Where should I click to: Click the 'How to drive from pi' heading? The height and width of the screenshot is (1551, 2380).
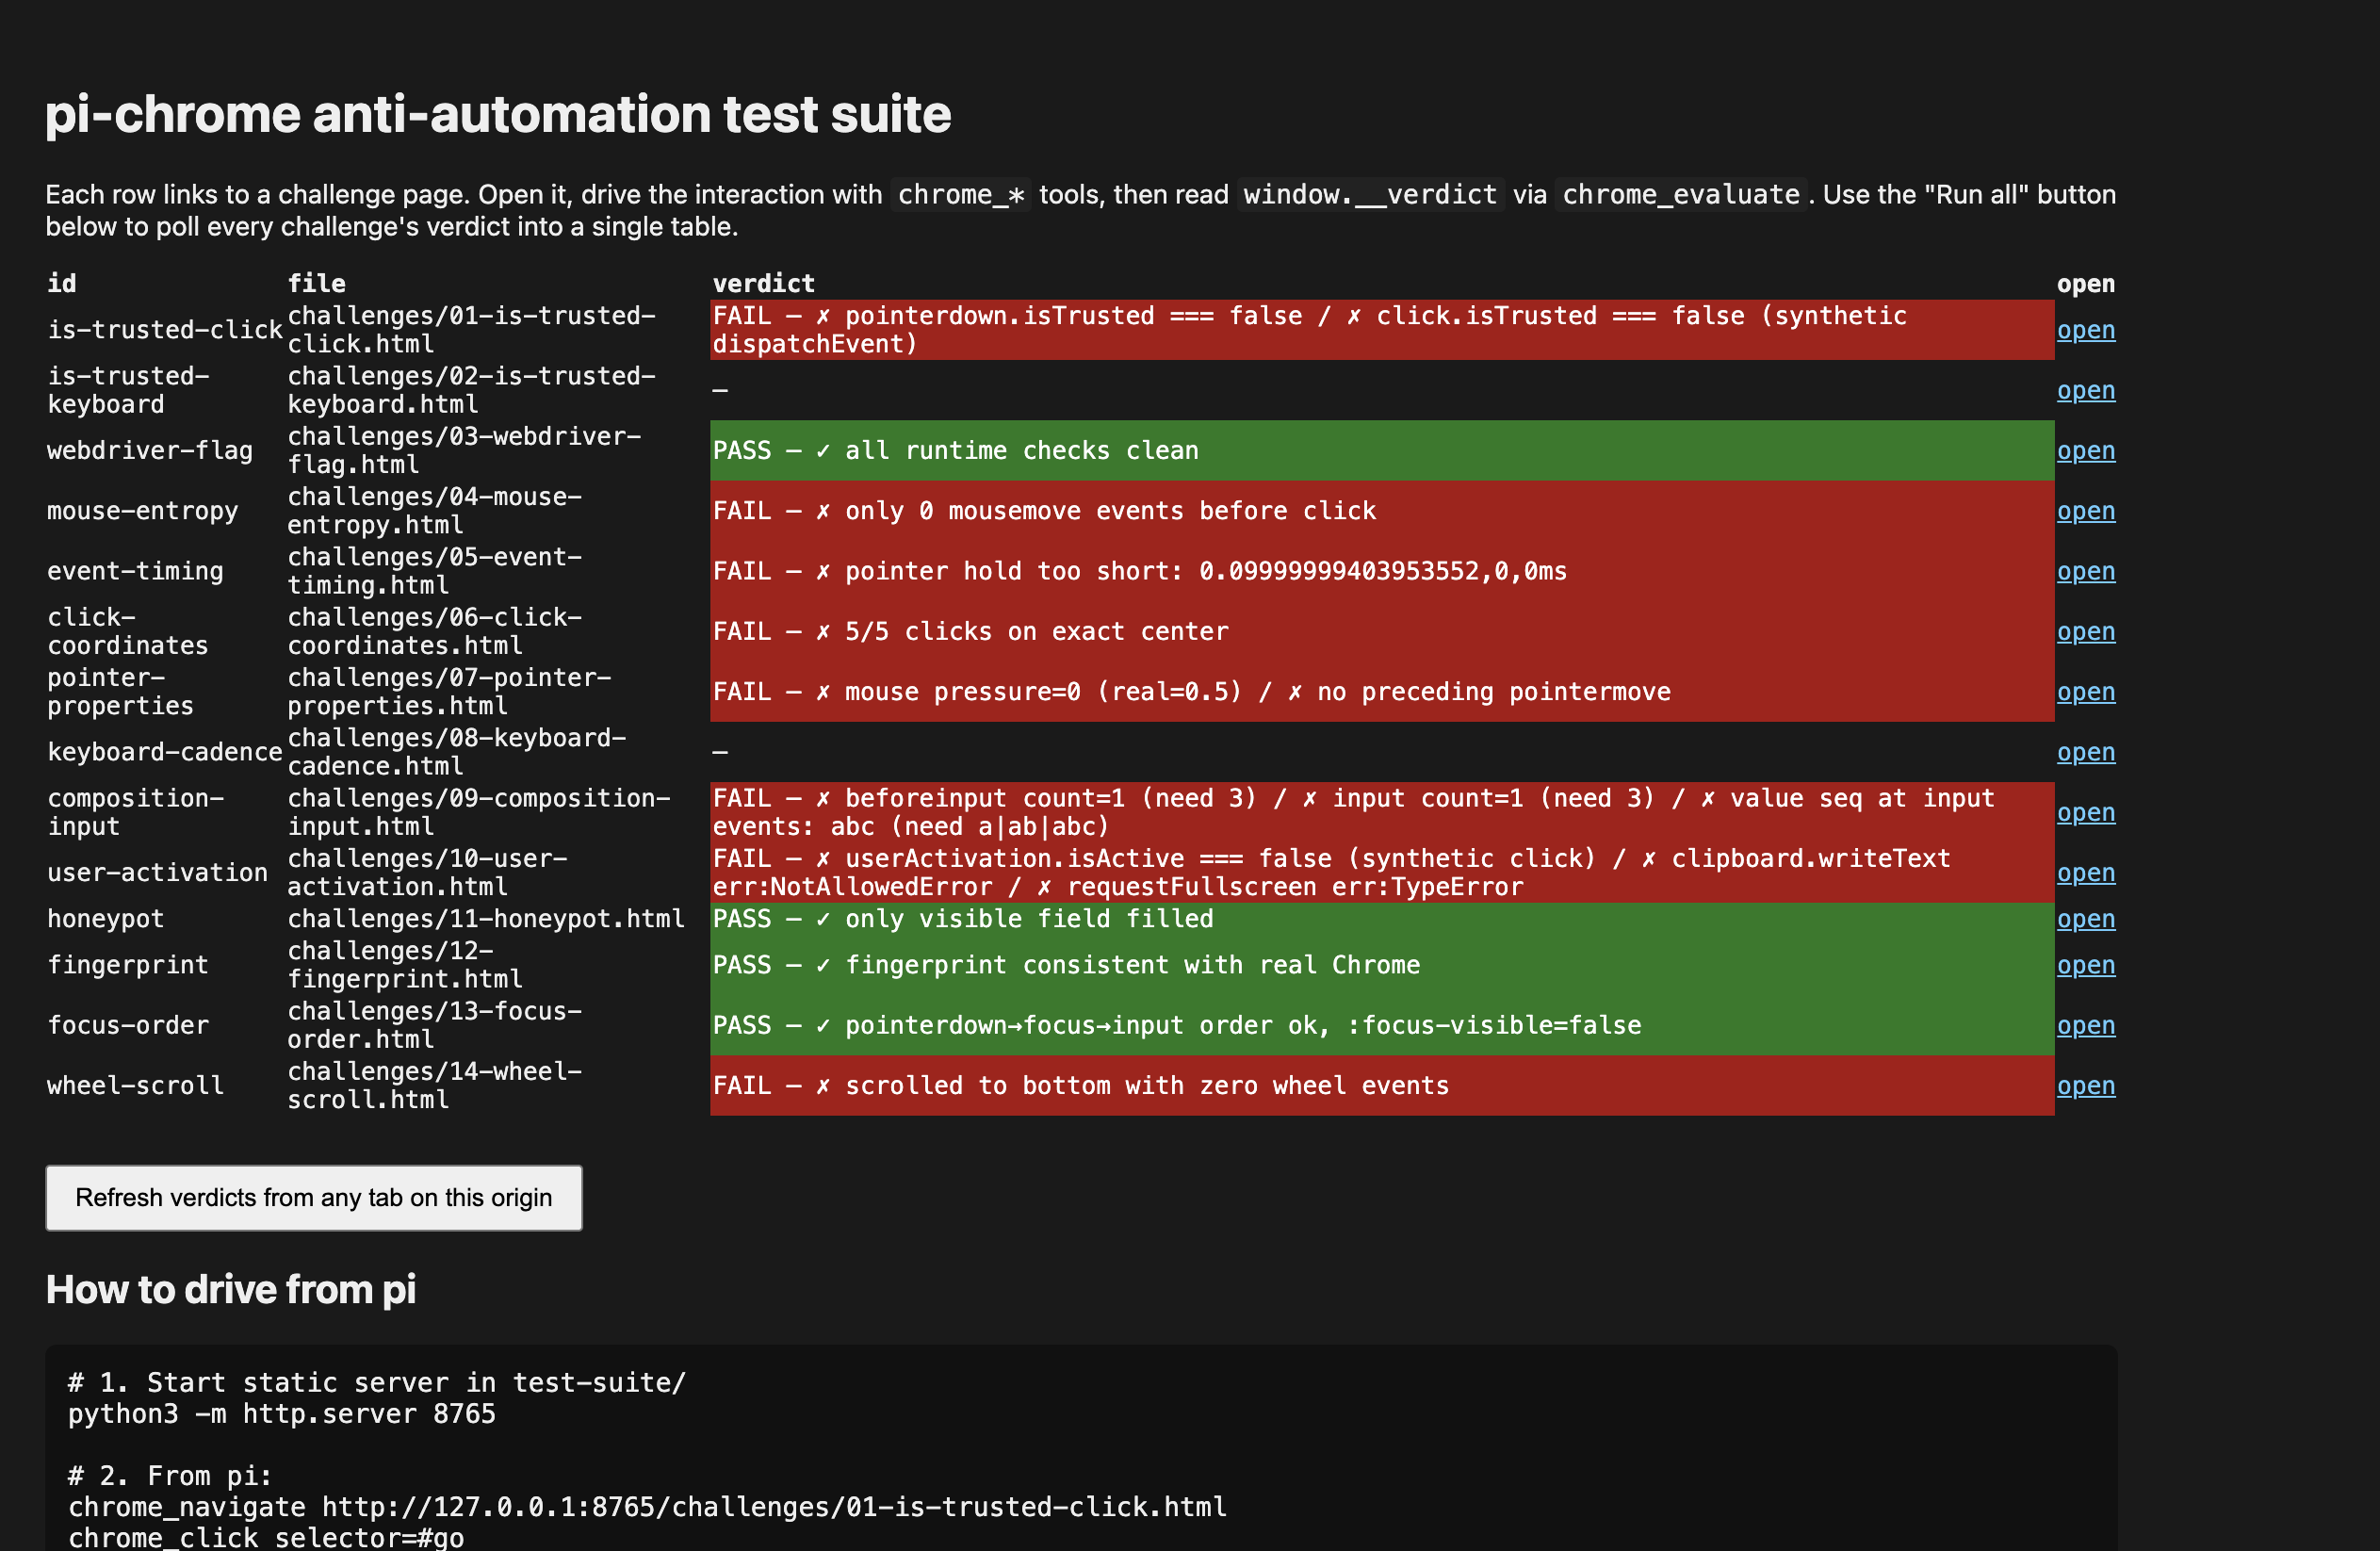pyautogui.click(x=231, y=1290)
